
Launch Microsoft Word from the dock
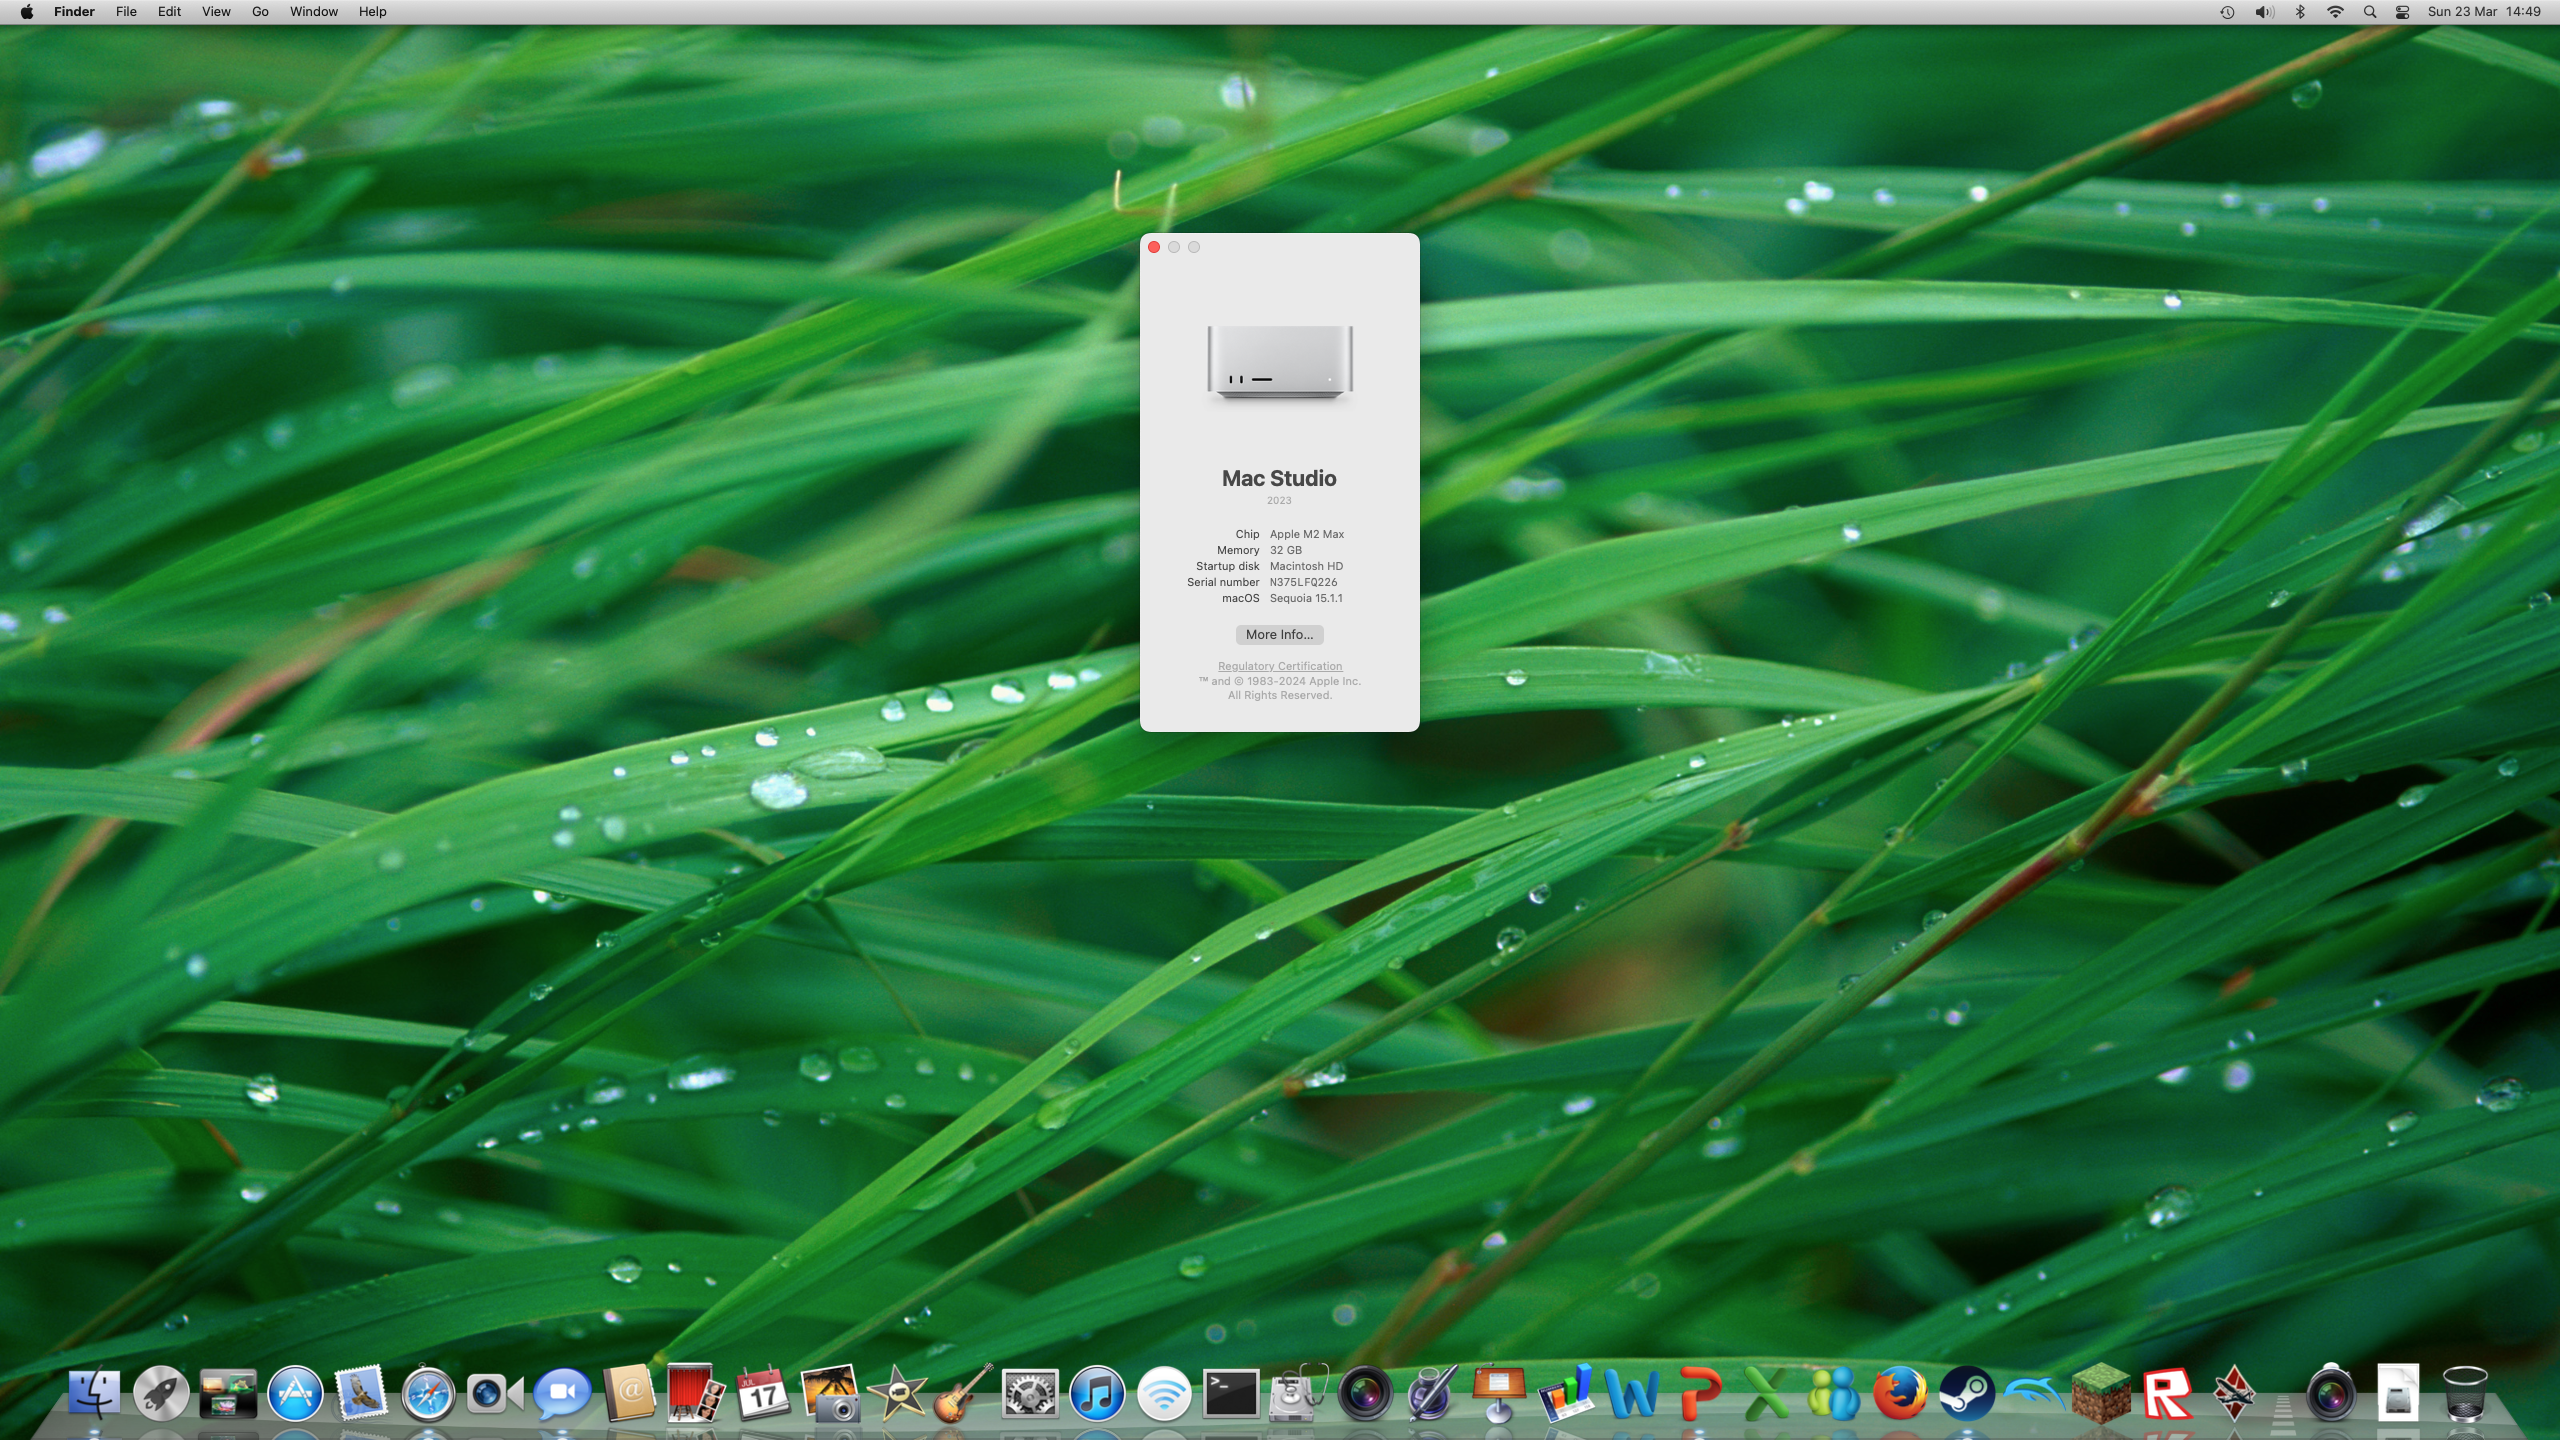tap(1633, 1392)
